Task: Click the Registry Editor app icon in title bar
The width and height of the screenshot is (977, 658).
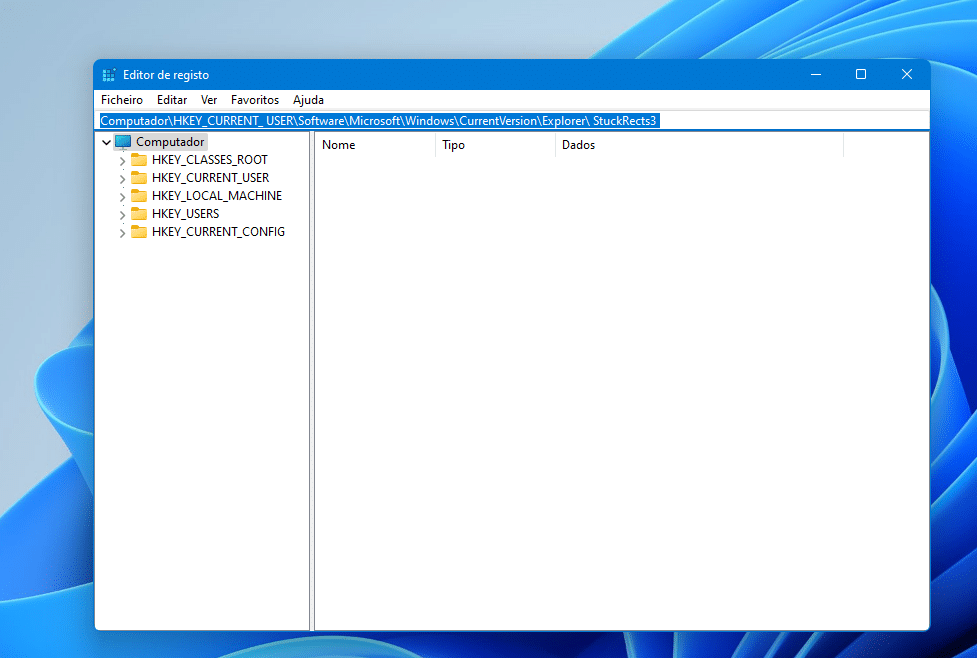Action: pyautogui.click(x=109, y=75)
